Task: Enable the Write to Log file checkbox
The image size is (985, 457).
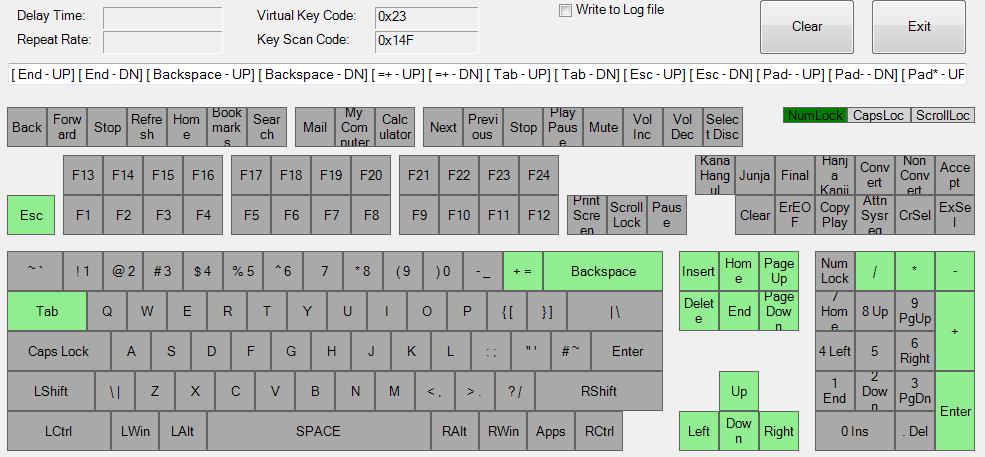Action: tap(565, 10)
